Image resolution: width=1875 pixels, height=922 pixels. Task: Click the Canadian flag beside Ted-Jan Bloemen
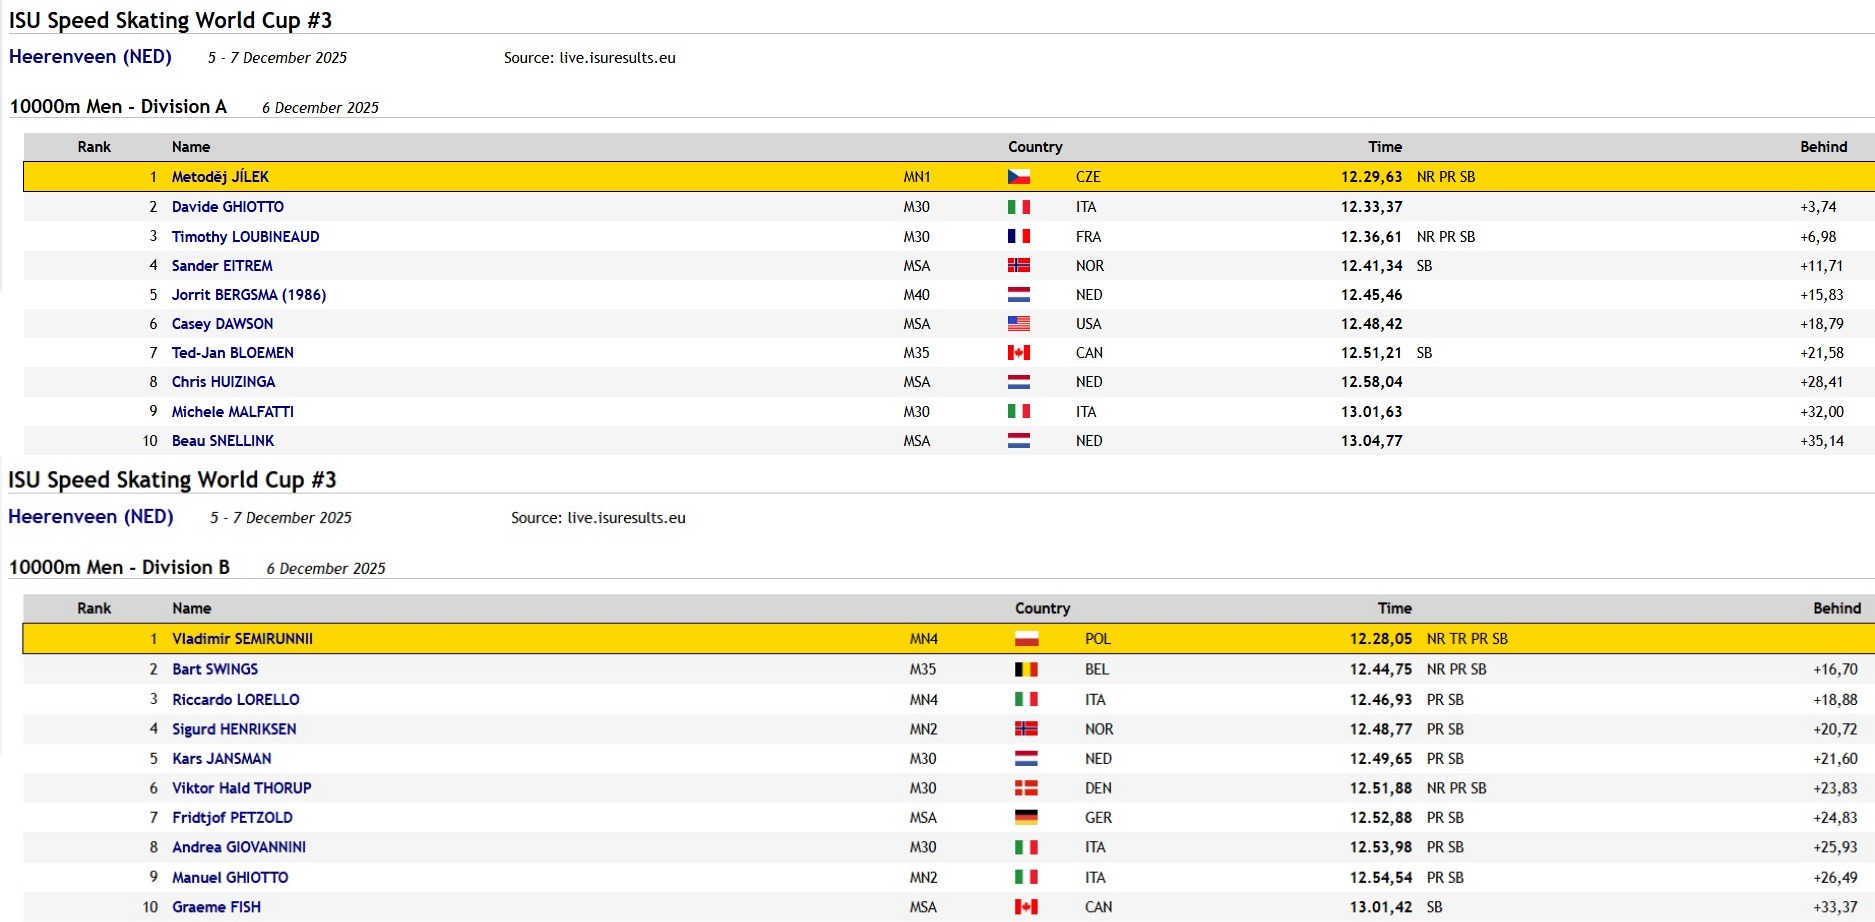click(x=1018, y=353)
